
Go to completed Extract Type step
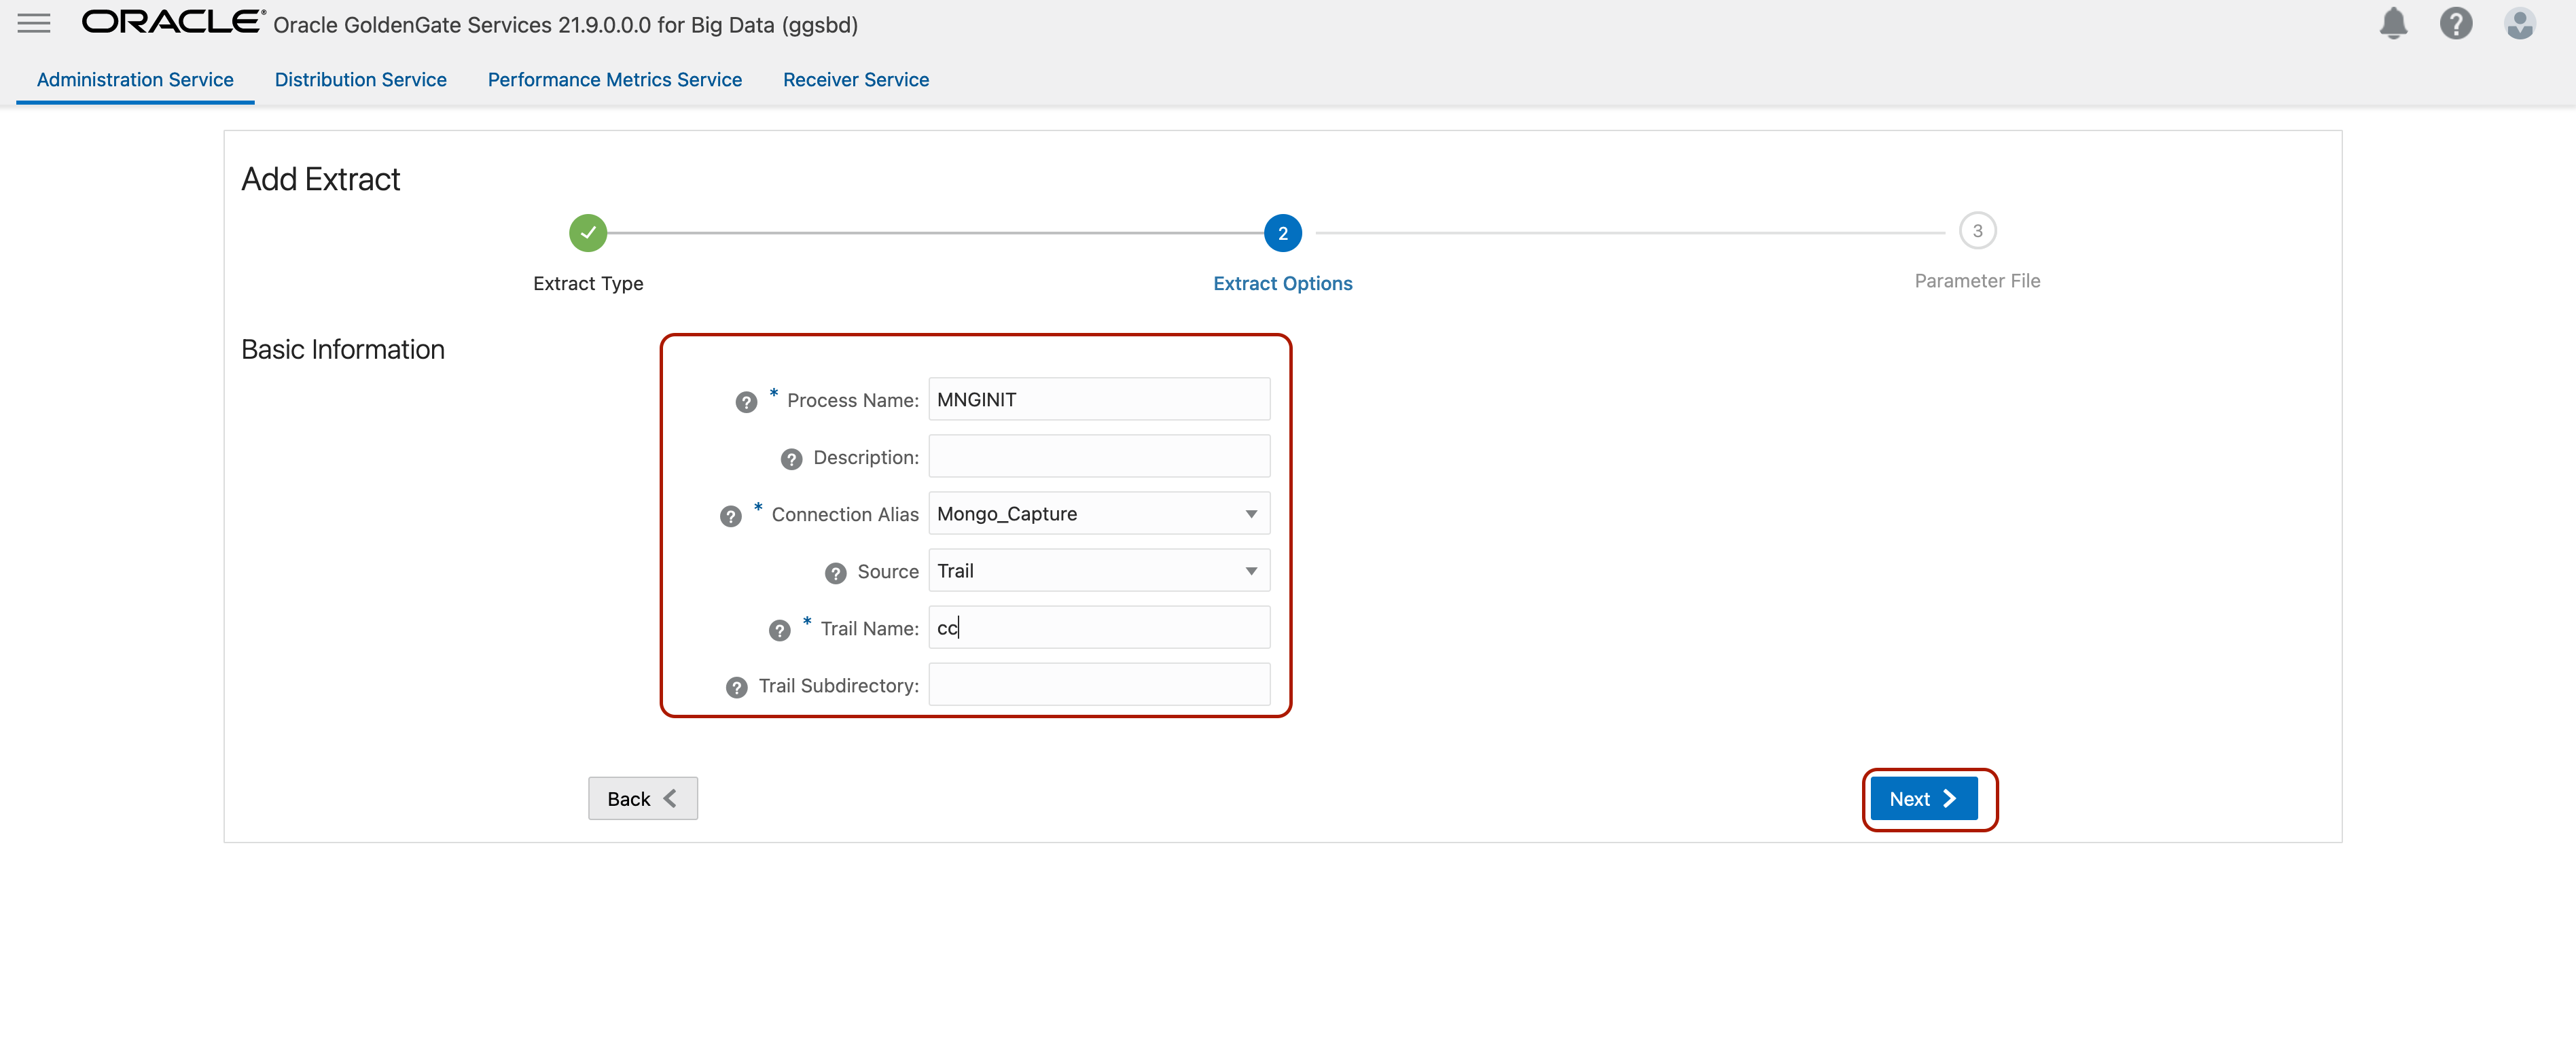(x=588, y=233)
